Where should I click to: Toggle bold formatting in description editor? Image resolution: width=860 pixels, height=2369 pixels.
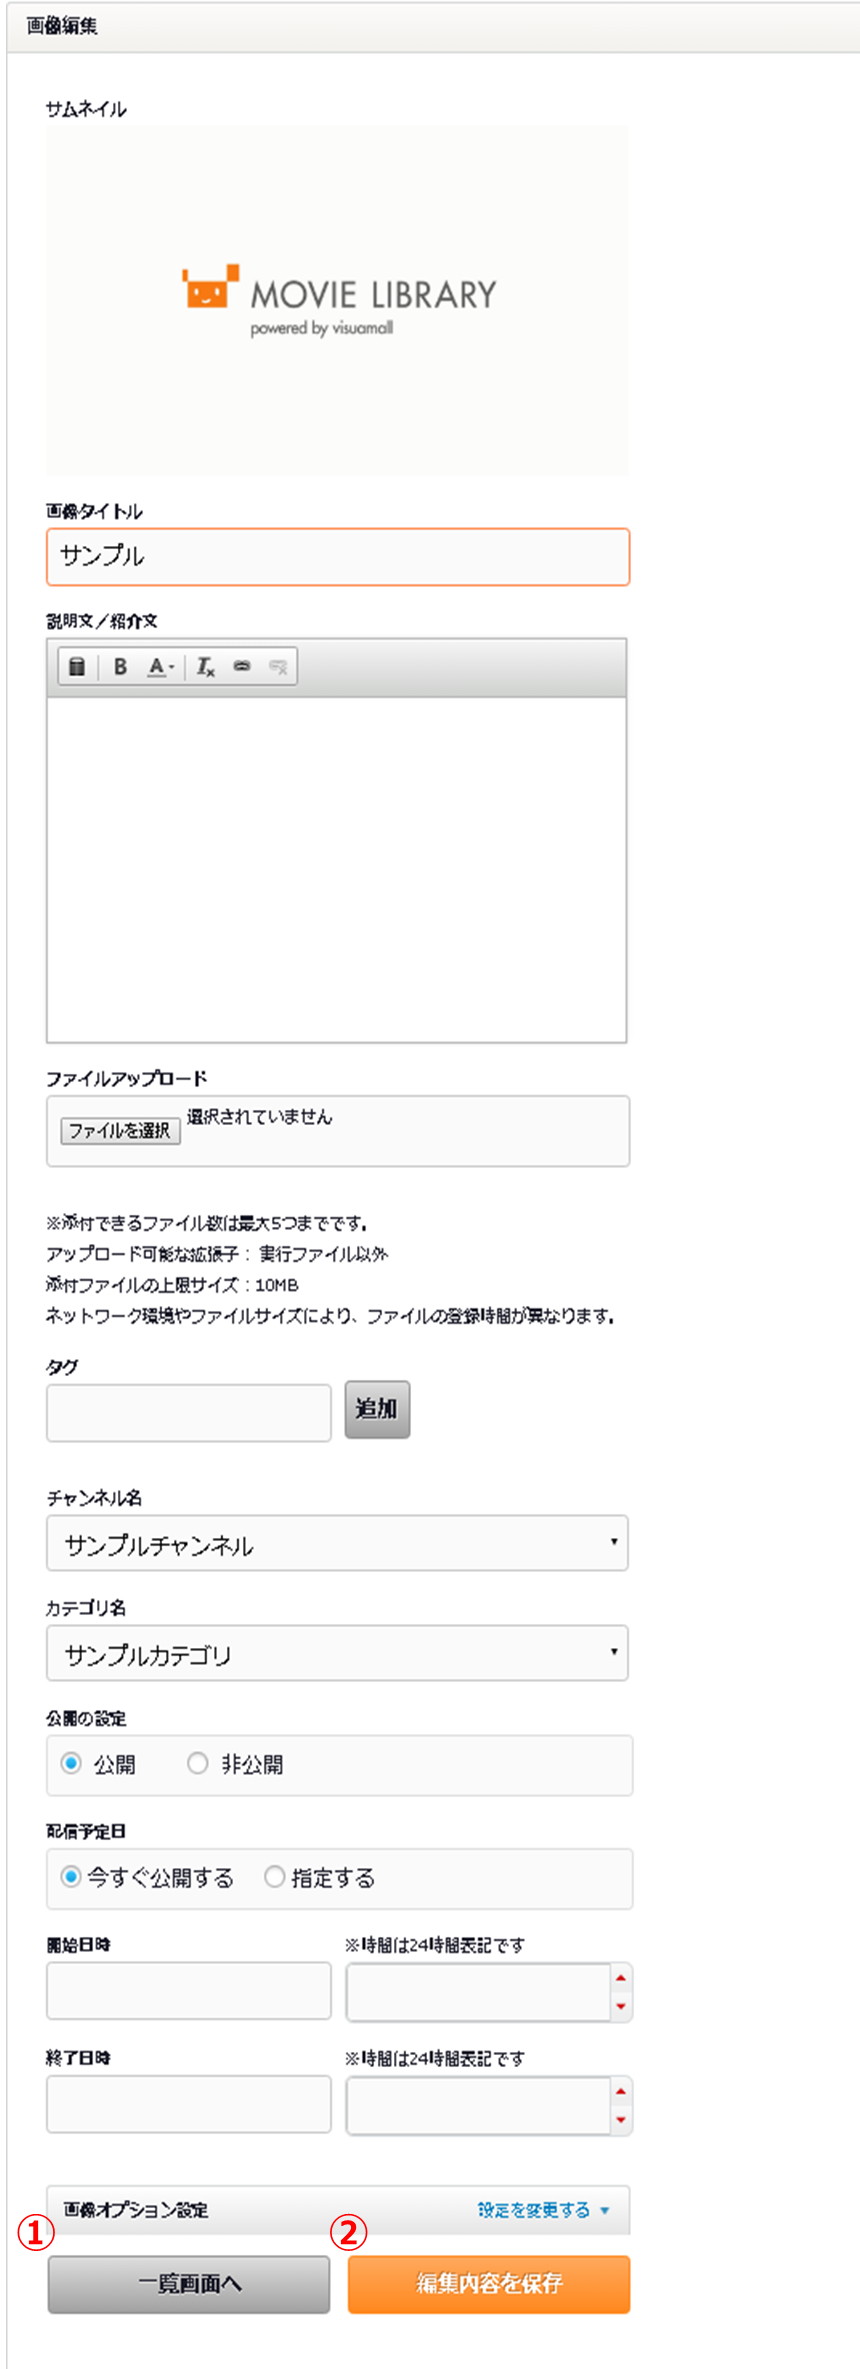[120, 666]
